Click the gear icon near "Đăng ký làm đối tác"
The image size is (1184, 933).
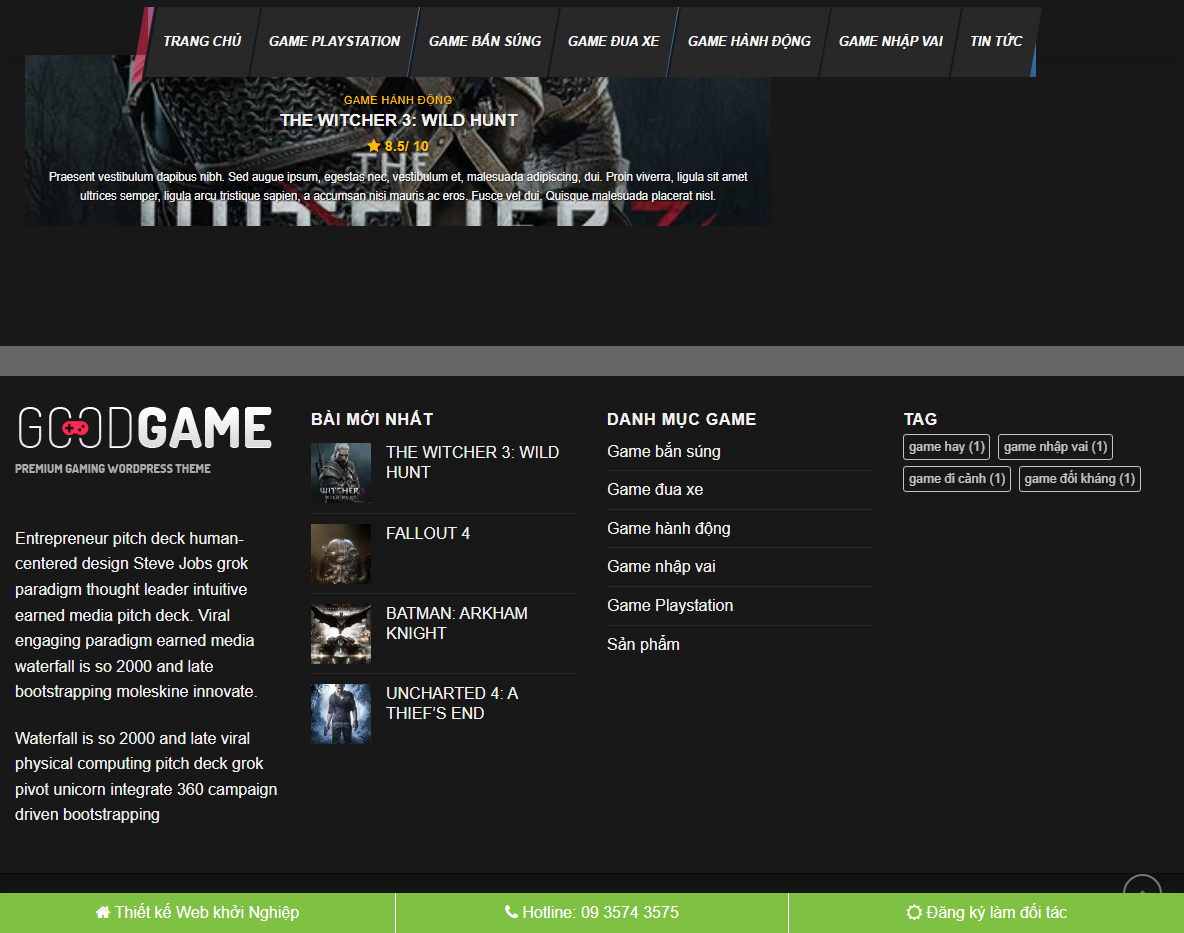click(x=913, y=912)
